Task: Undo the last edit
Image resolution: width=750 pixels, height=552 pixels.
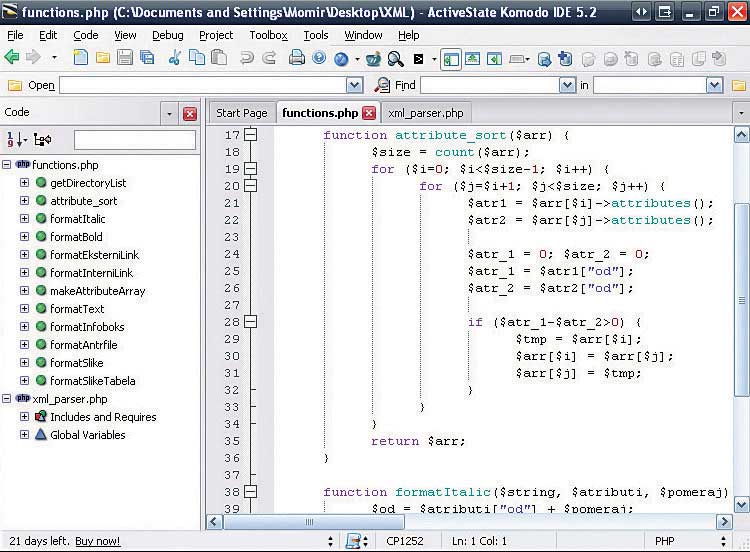Action: tap(247, 58)
